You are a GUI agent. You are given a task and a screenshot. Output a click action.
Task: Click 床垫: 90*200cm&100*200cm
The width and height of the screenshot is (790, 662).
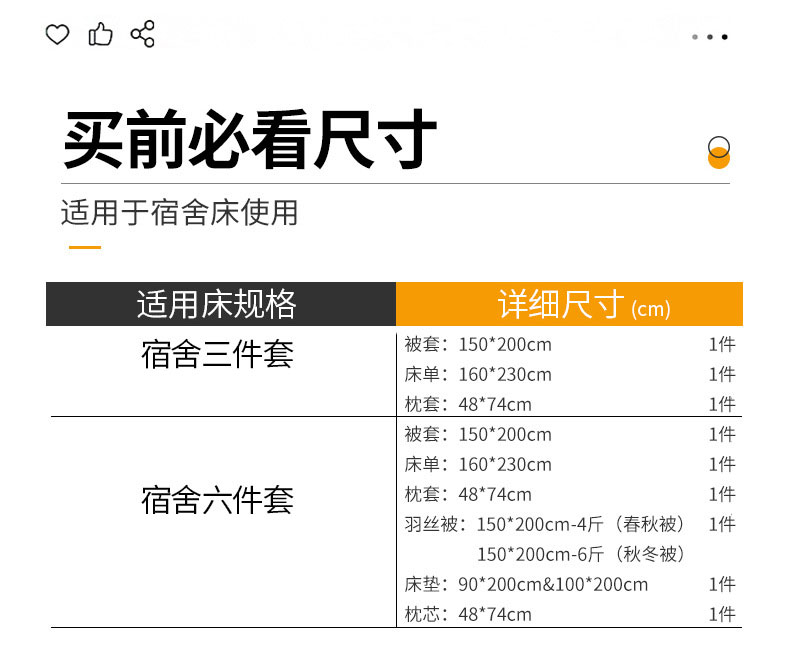point(526,584)
